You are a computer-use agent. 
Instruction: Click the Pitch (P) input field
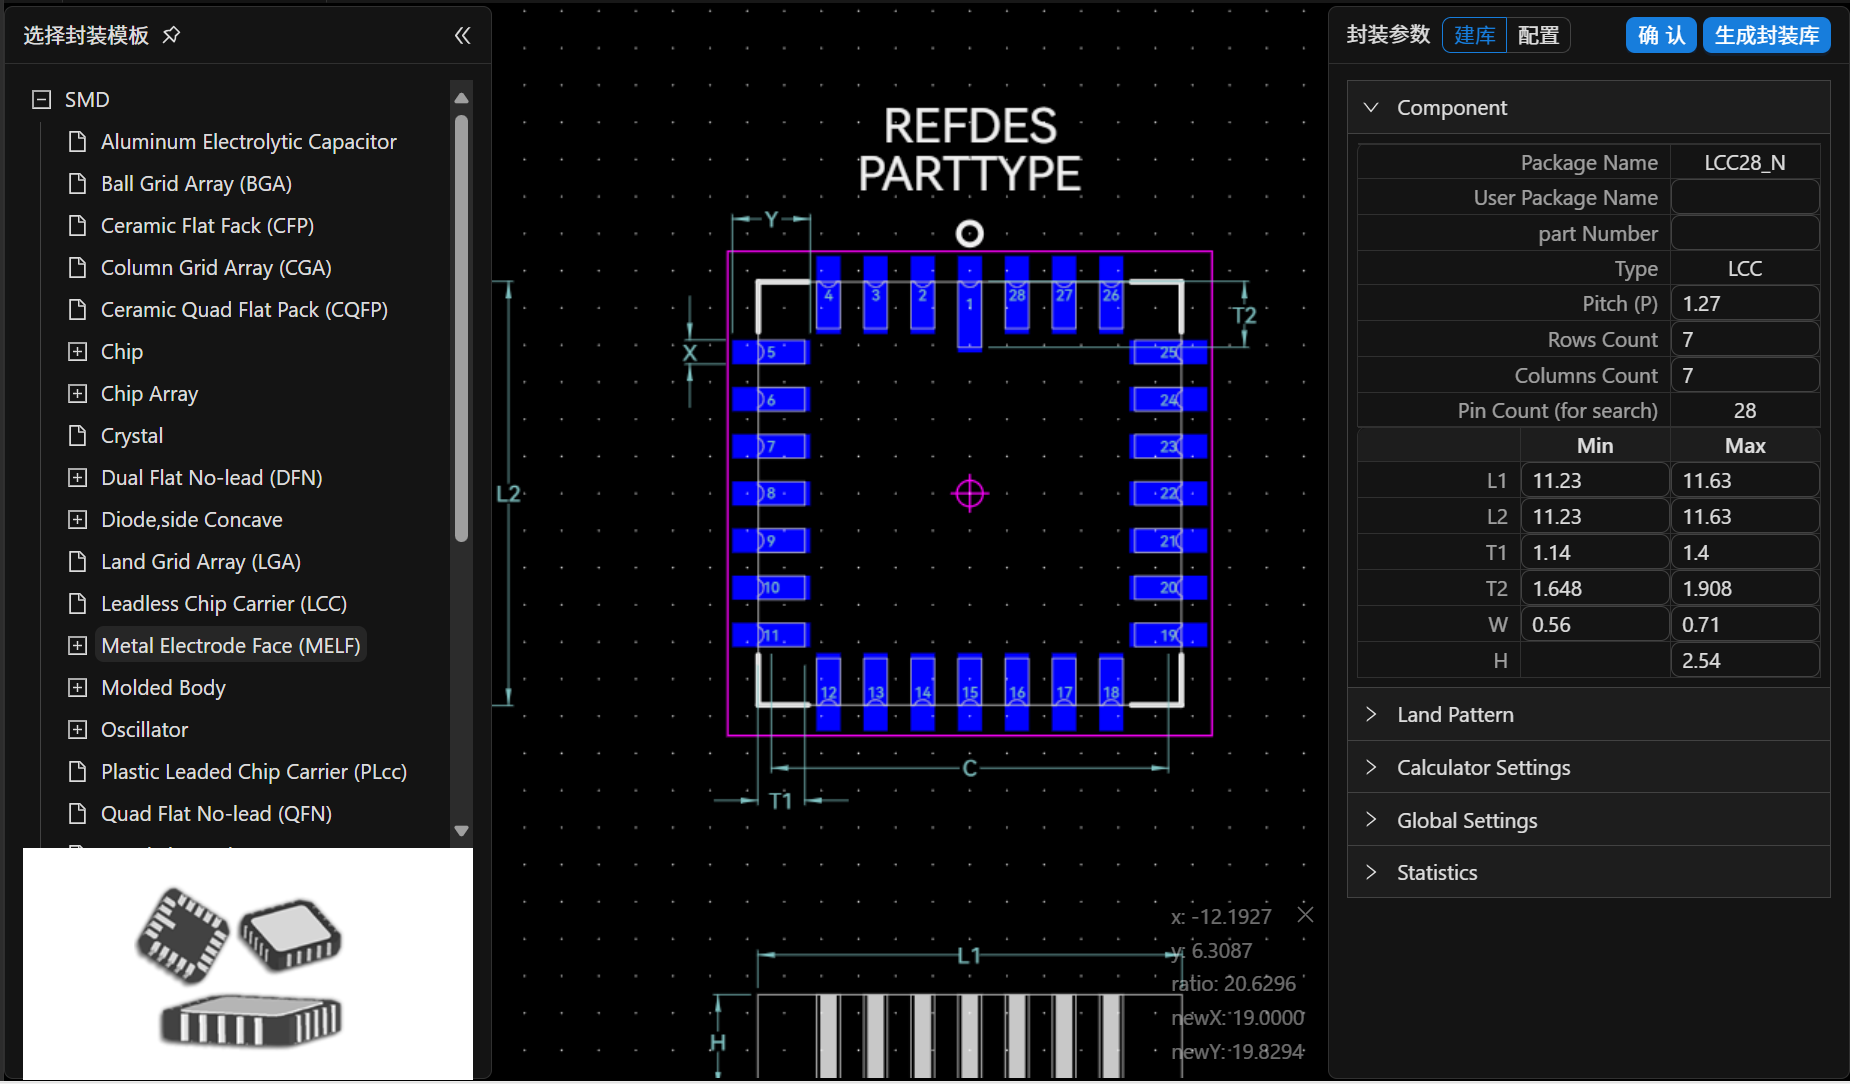click(x=1744, y=304)
